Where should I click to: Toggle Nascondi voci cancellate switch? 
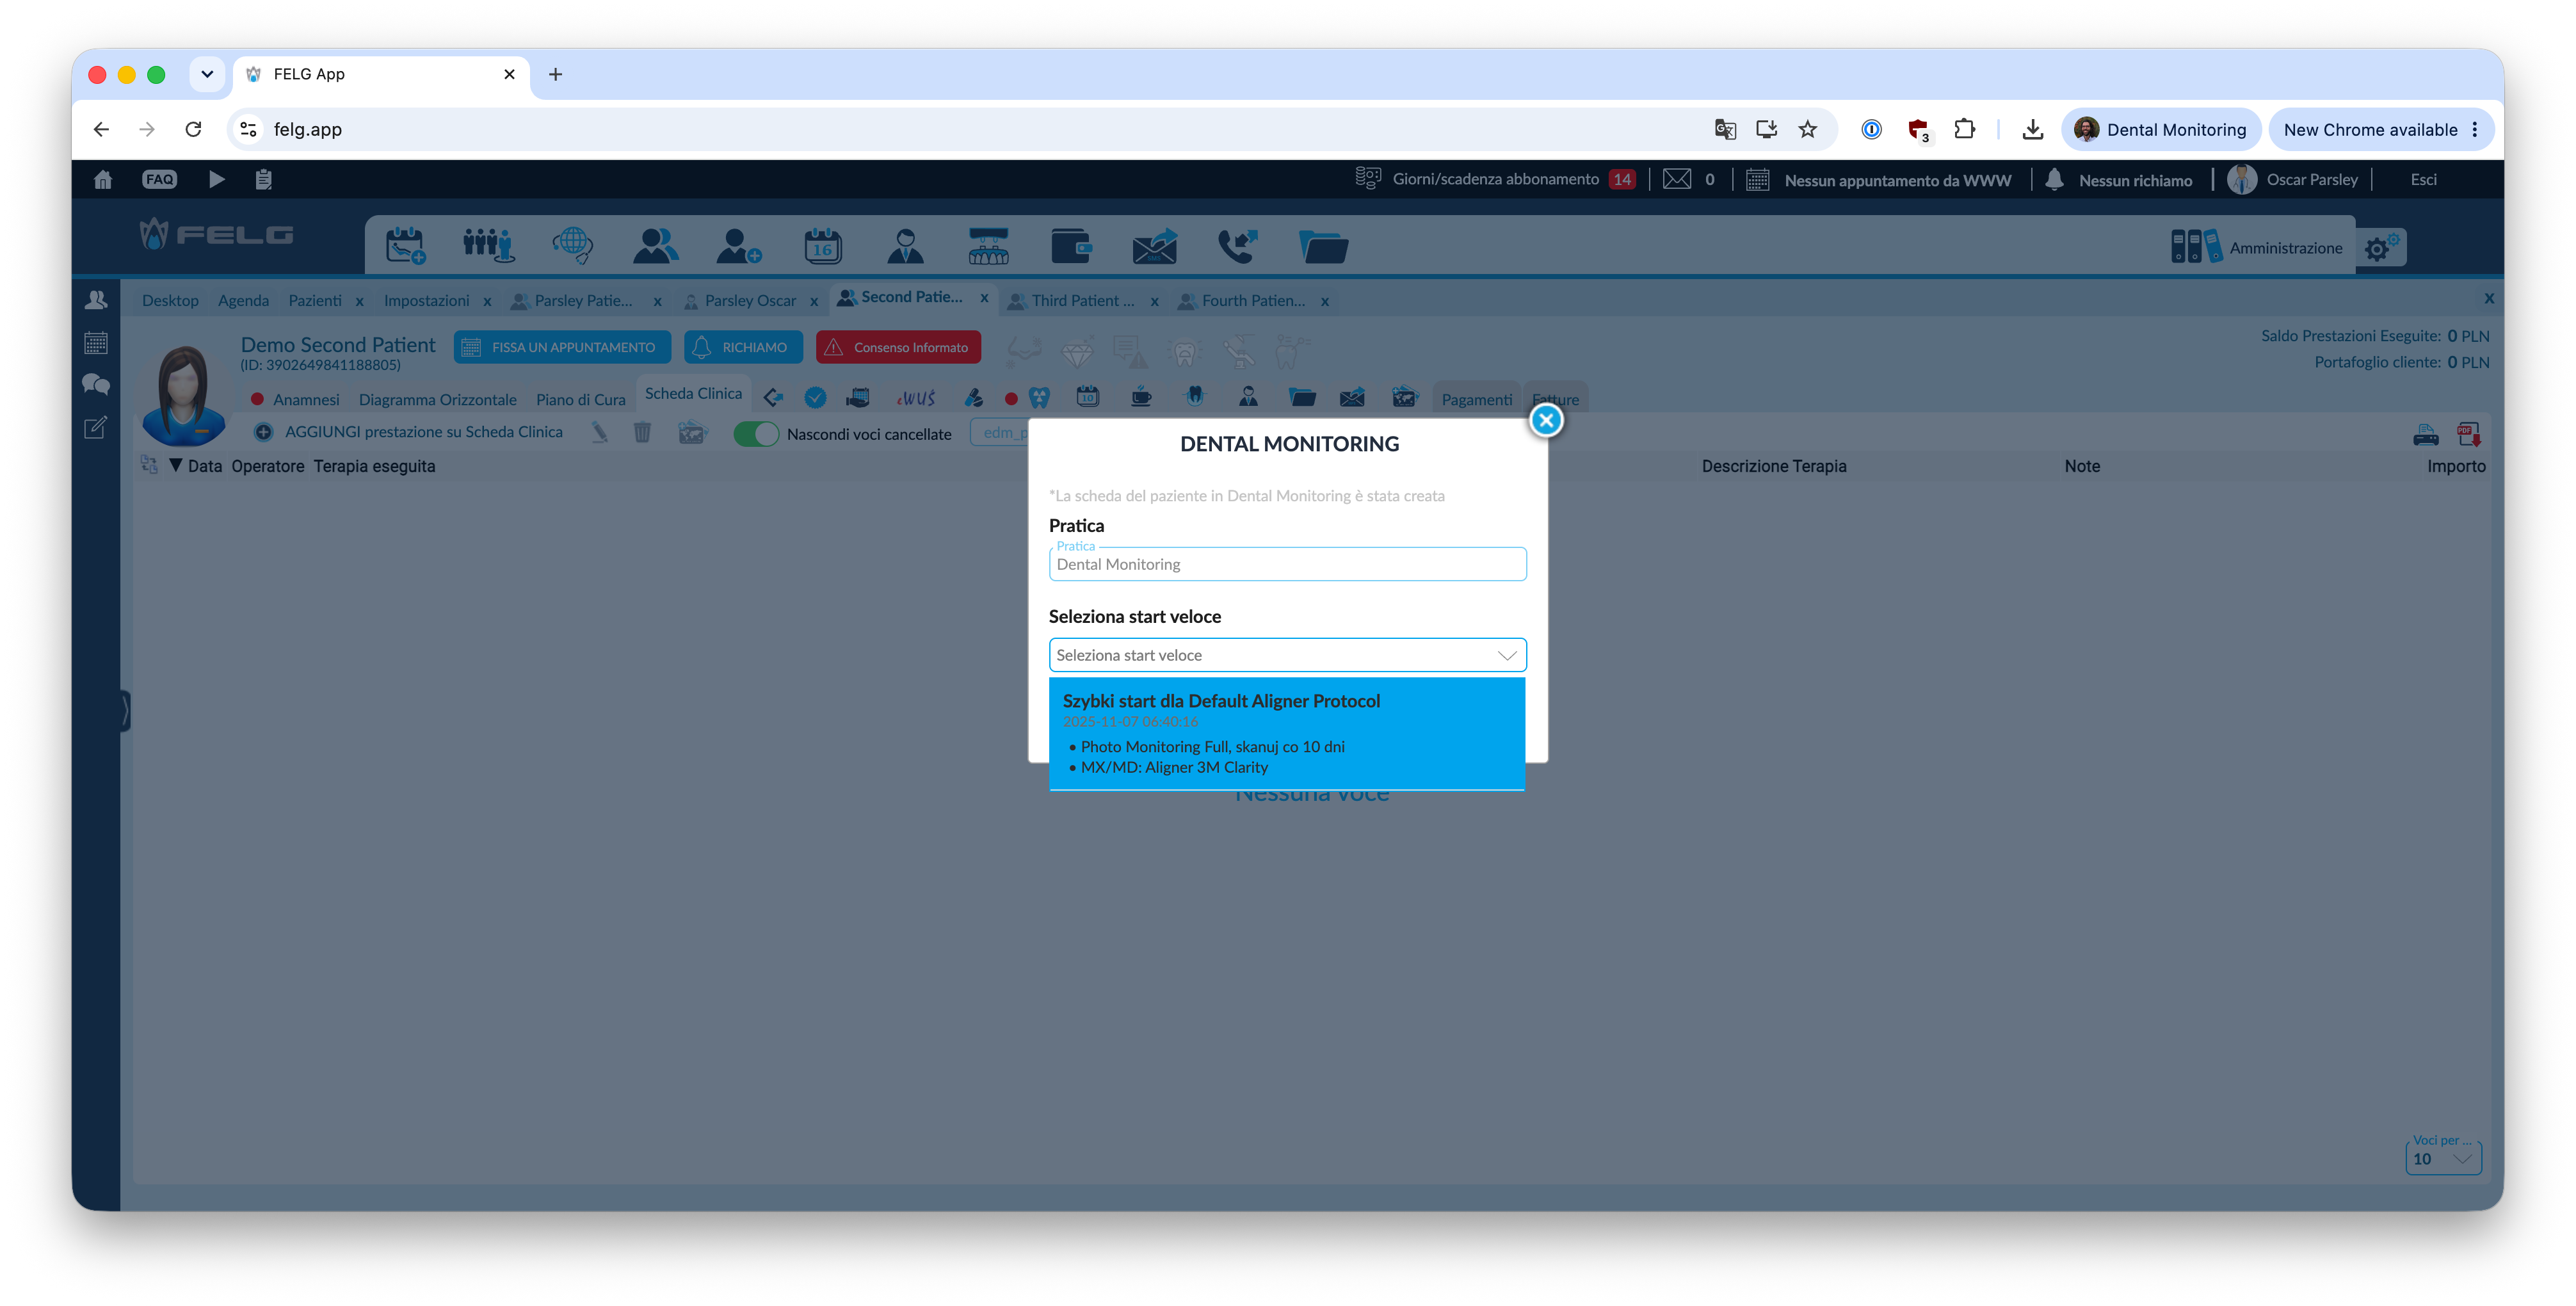755,434
